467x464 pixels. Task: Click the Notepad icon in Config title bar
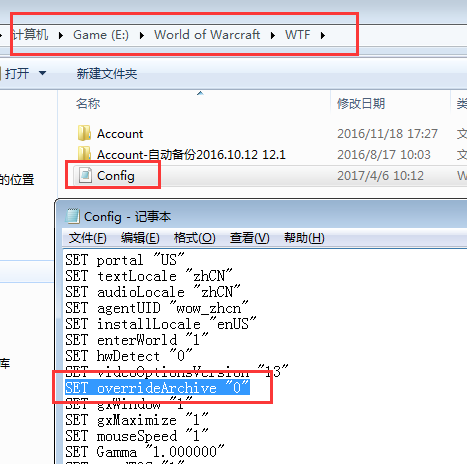tap(73, 216)
